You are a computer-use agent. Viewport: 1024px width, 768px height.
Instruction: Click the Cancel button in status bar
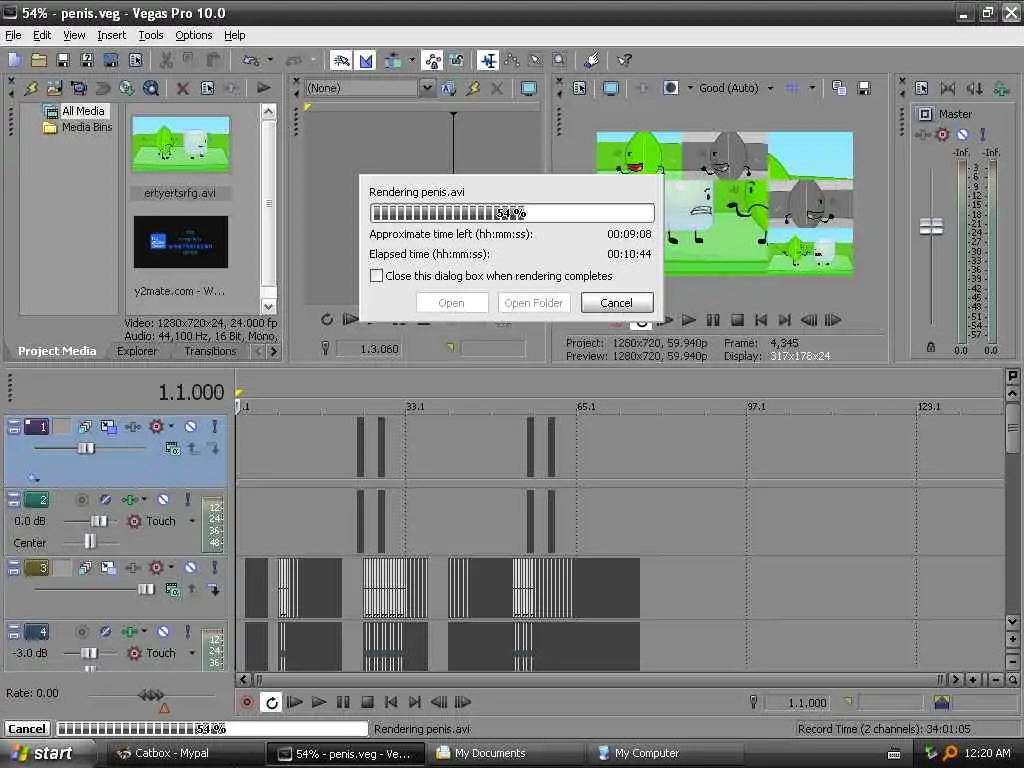coord(27,729)
